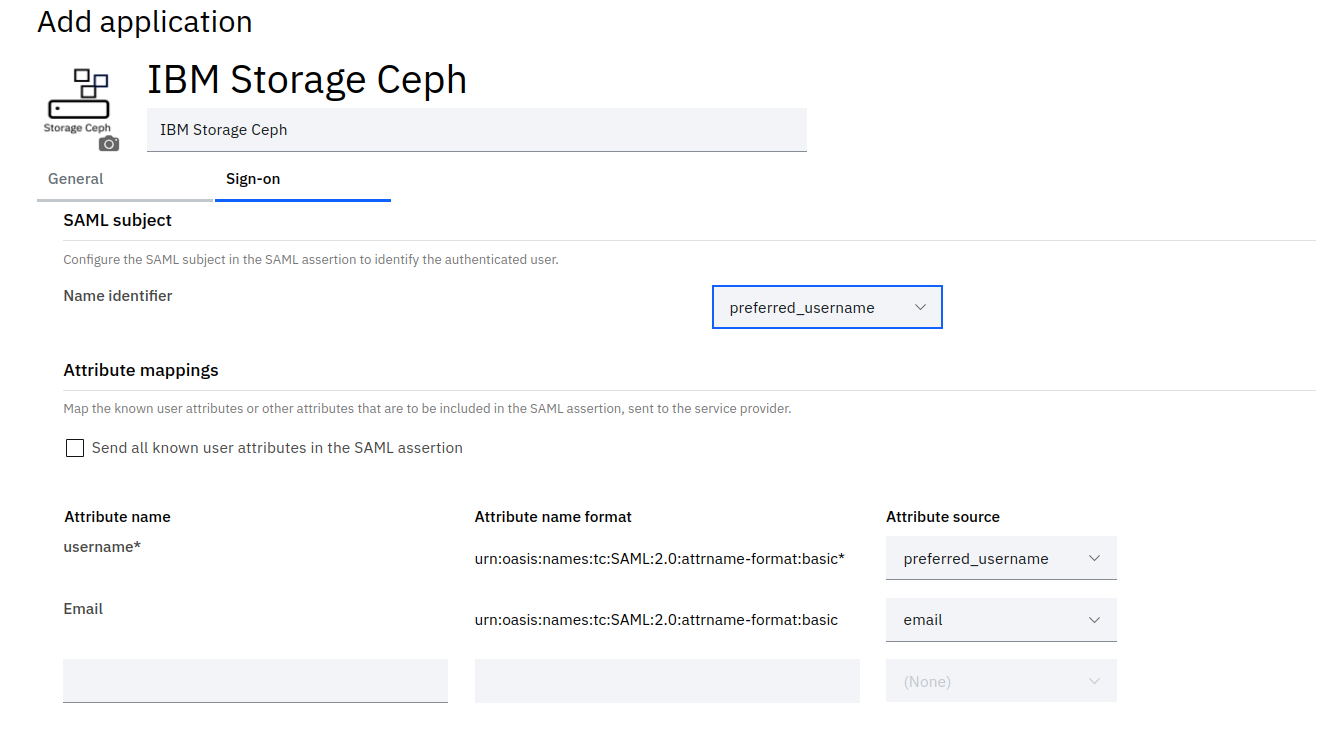Click the camera icon to change app logo
1329x743 pixels.
point(109,143)
